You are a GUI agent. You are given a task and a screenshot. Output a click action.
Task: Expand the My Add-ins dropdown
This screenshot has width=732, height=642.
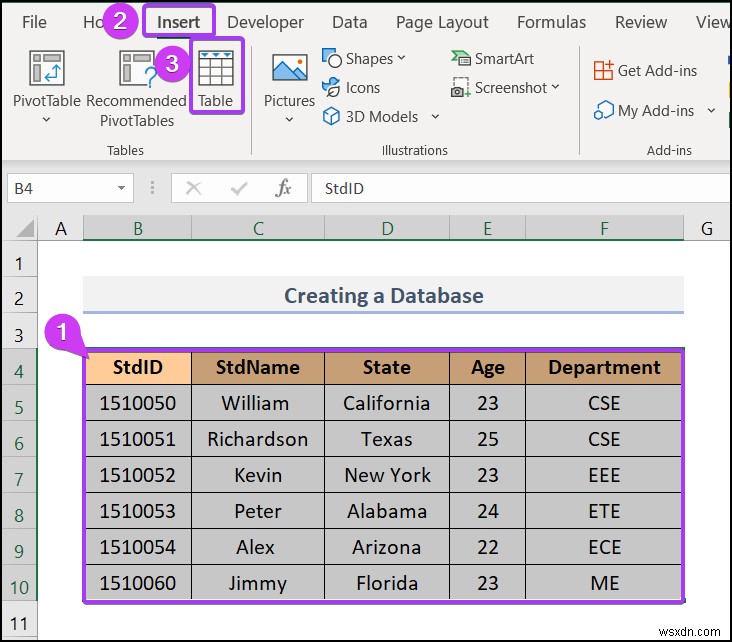pos(711,111)
